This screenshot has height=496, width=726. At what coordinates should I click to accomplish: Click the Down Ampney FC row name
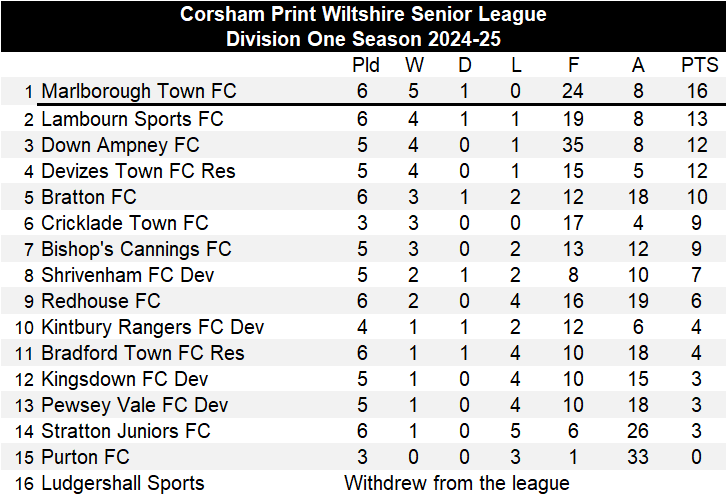click(x=120, y=145)
